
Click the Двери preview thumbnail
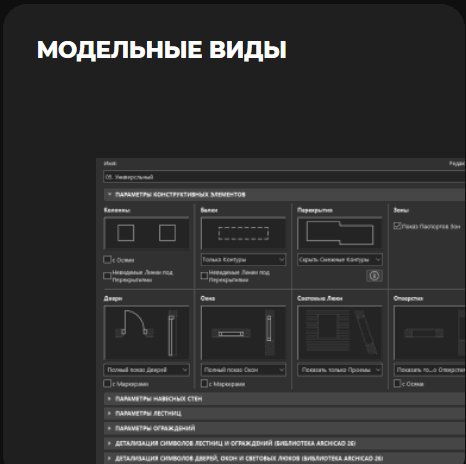point(147,332)
